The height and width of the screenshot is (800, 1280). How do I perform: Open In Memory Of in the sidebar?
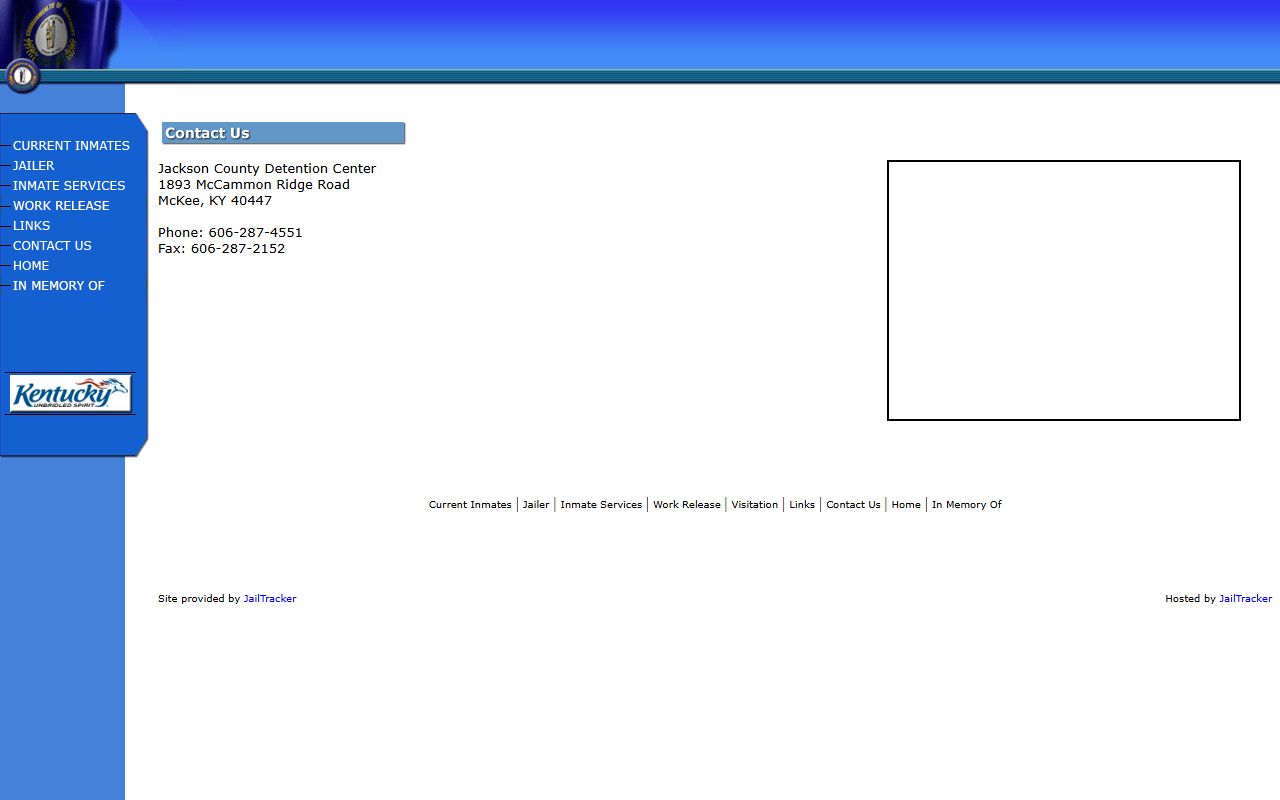[59, 286]
